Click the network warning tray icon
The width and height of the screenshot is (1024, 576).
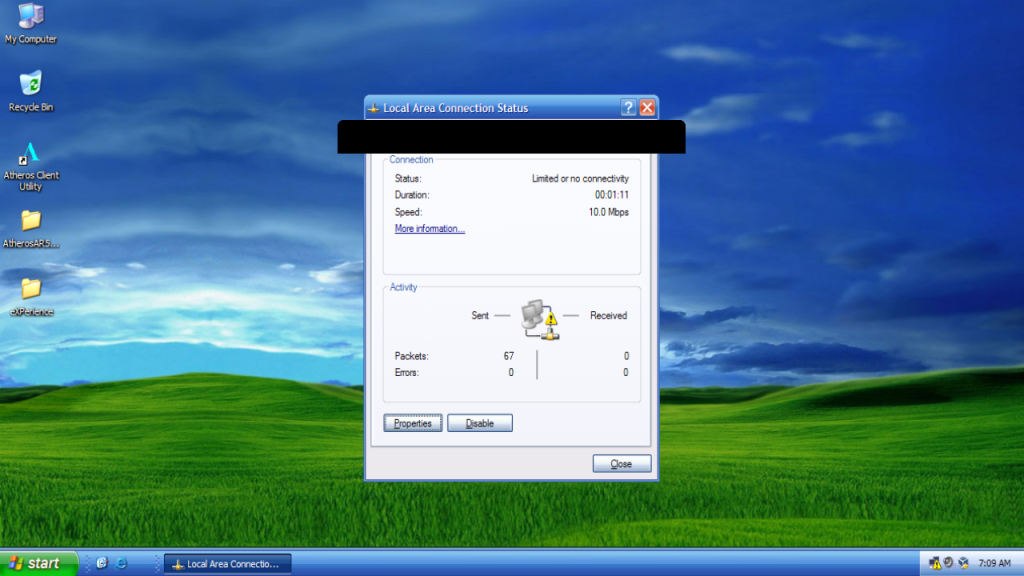tap(935, 563)
